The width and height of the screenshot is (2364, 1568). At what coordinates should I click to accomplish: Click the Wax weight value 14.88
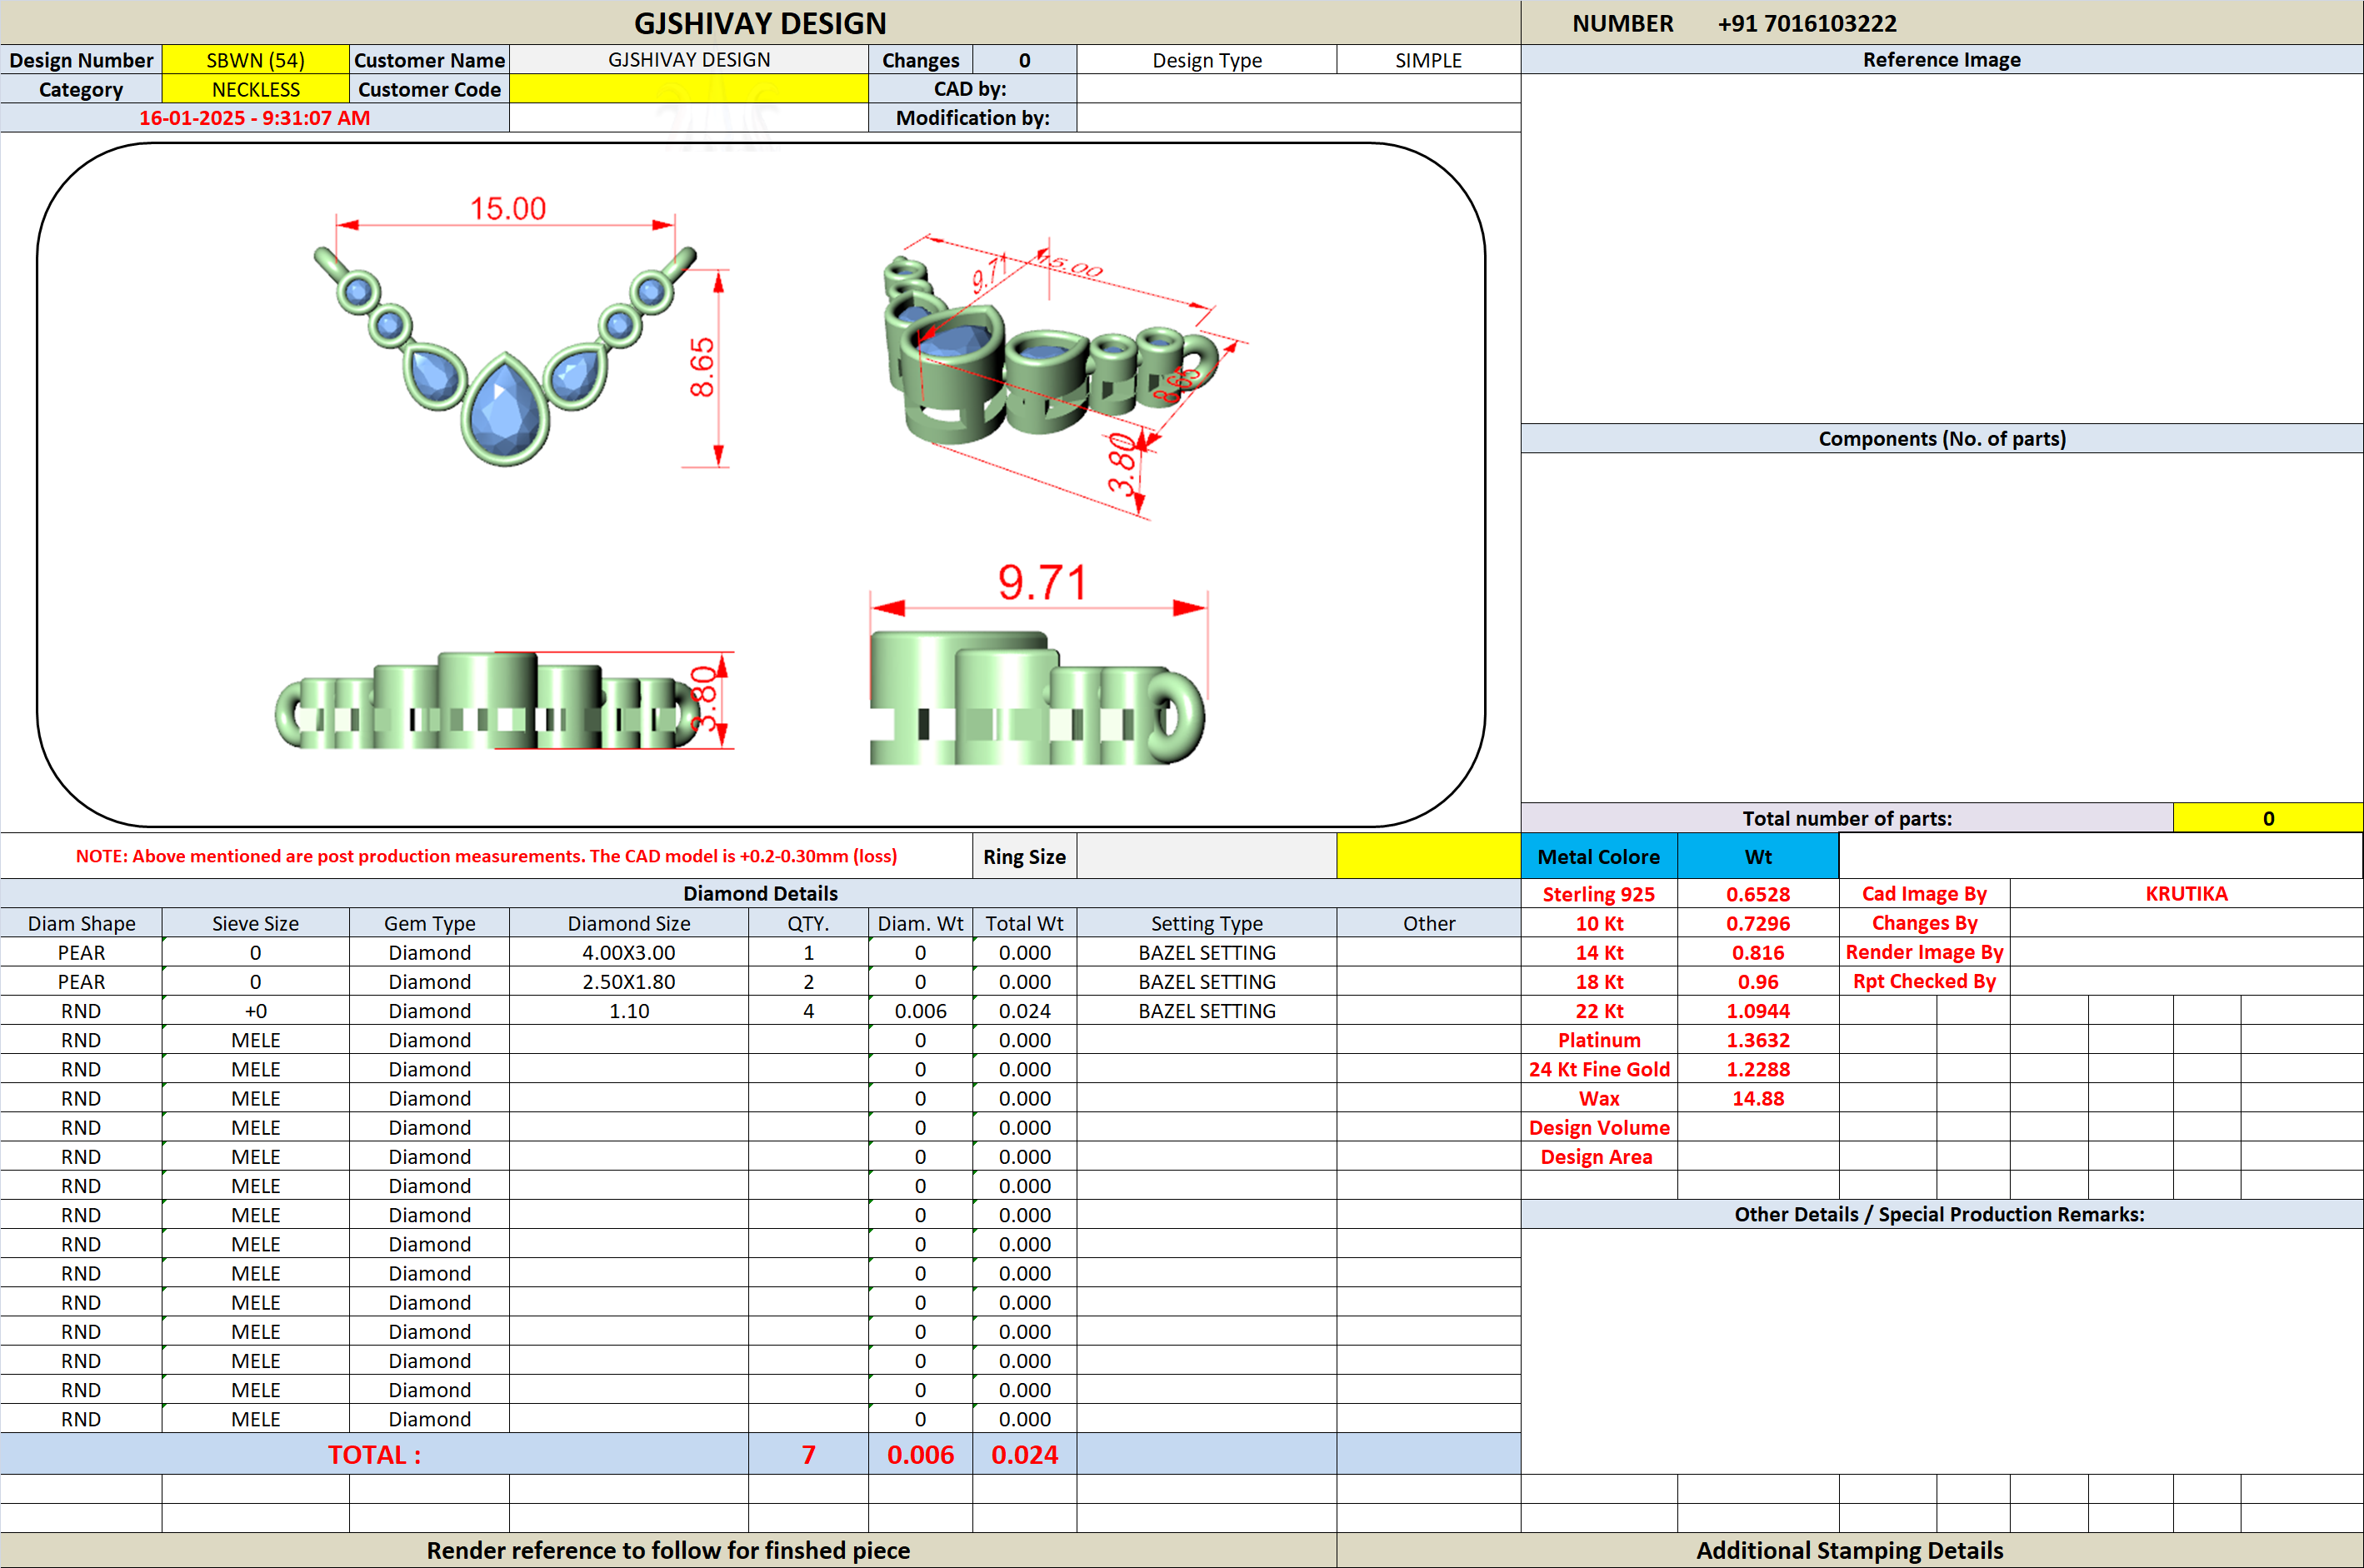click(x=1757, y=1098)
